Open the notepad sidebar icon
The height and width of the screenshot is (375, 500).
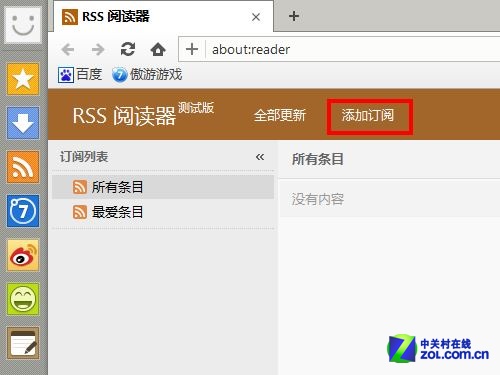click(x=23, y=343)
